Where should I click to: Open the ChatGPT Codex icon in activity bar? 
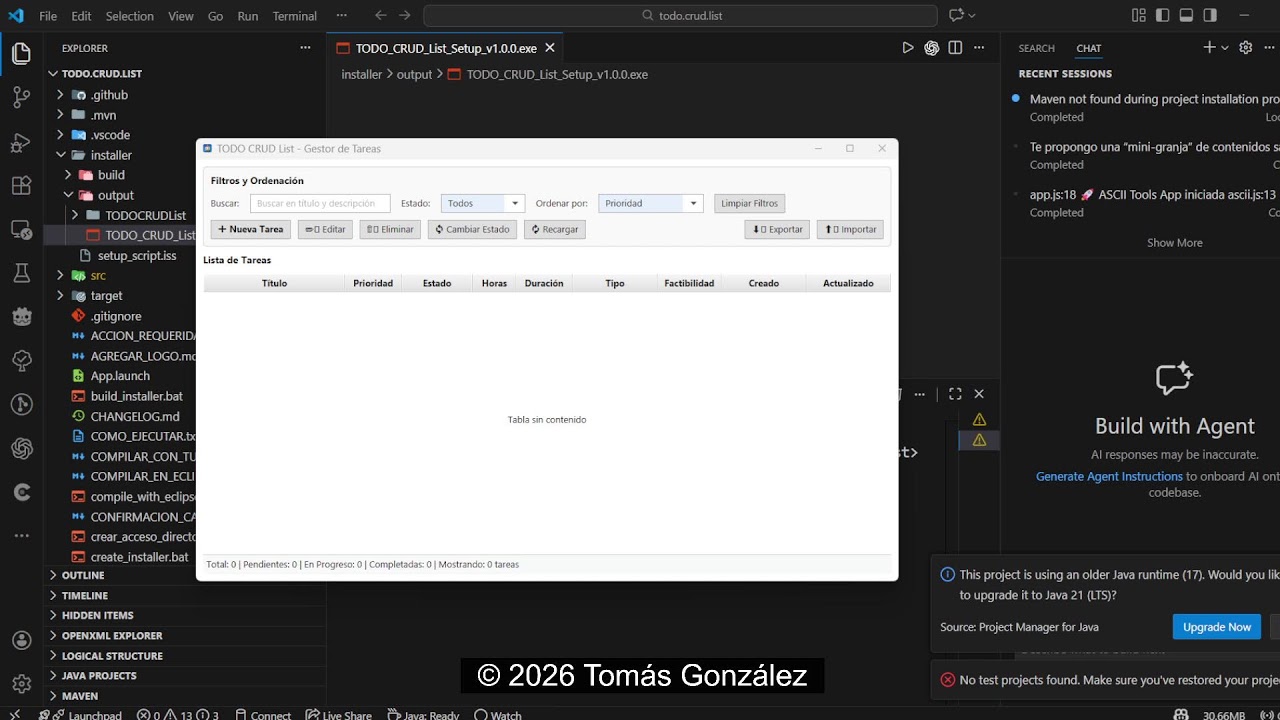[21, 449]
